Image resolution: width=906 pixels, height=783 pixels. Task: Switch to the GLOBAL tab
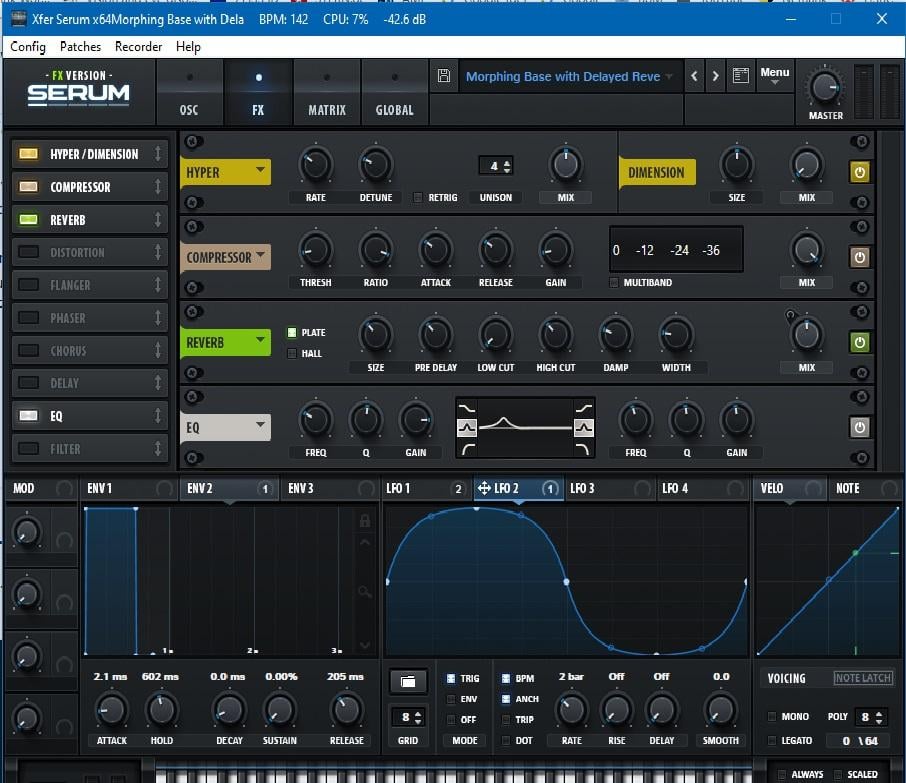(x=395, y=92)
